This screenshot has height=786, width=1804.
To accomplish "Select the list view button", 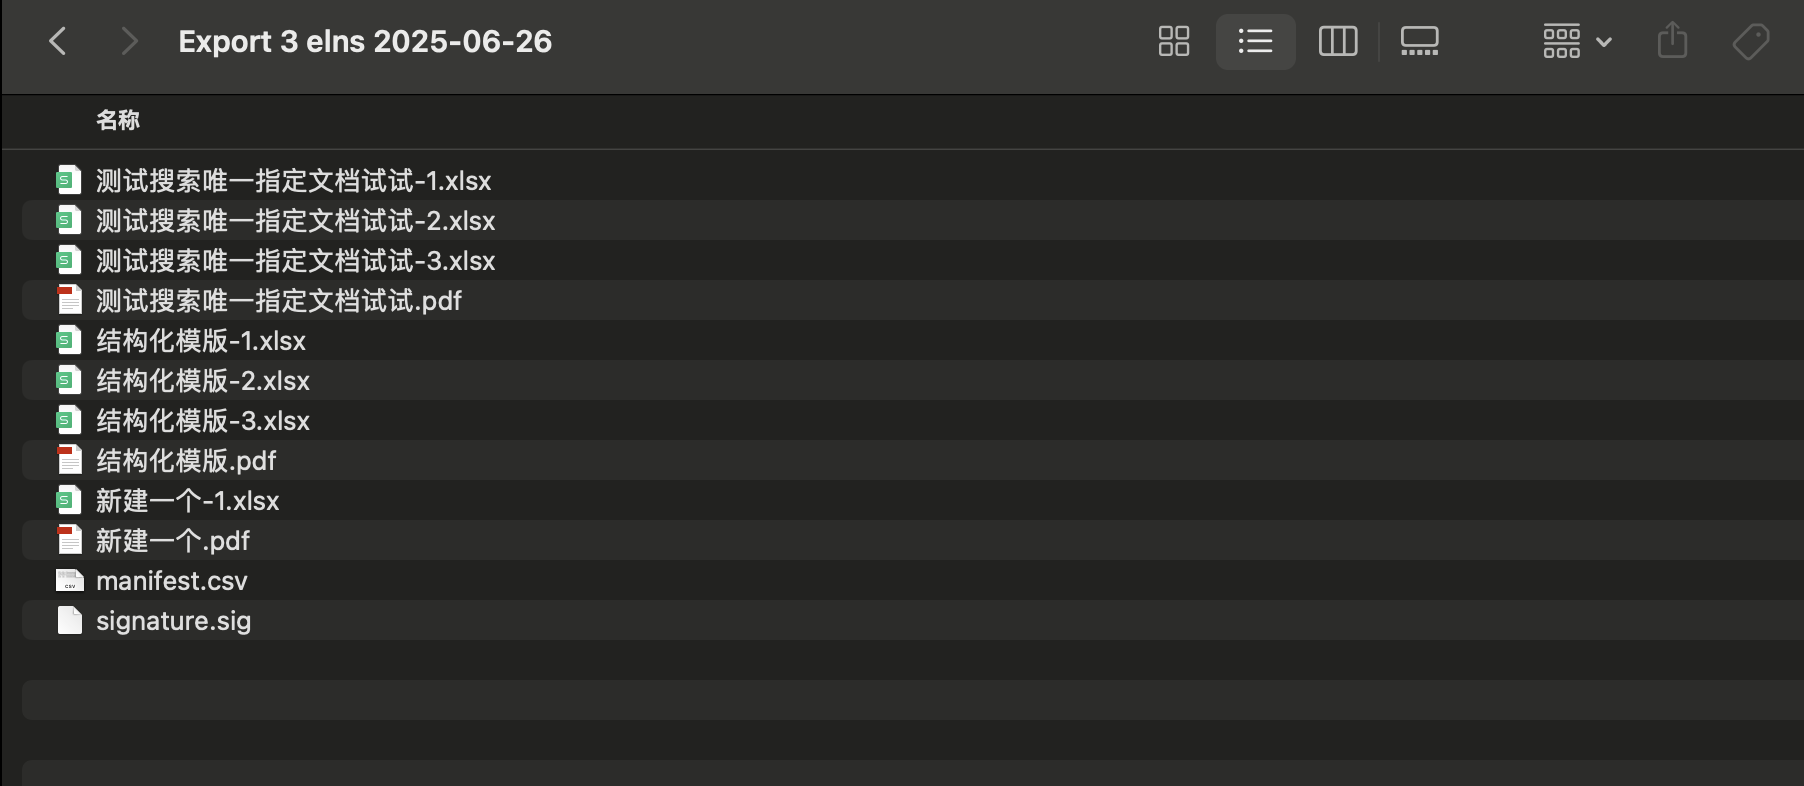I will (x=1255, y=41).
